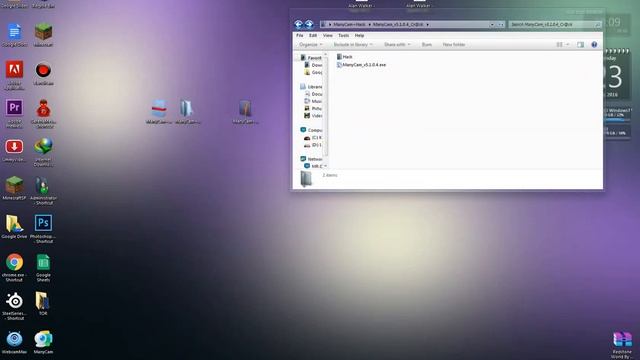
Task: Open Videos library in navigation pane
Action: tap(313, 116)
